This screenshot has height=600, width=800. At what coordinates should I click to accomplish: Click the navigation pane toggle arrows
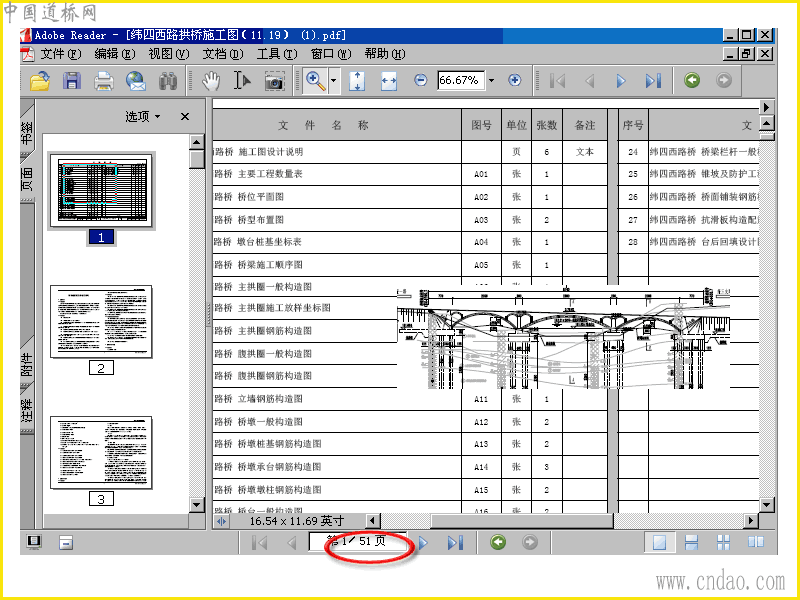pyautogui.click(x=221, y=521)
